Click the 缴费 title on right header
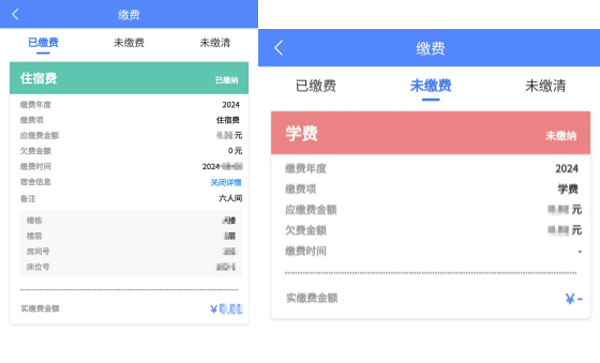Screen dimensions: 600x363 tap(430, 49)
